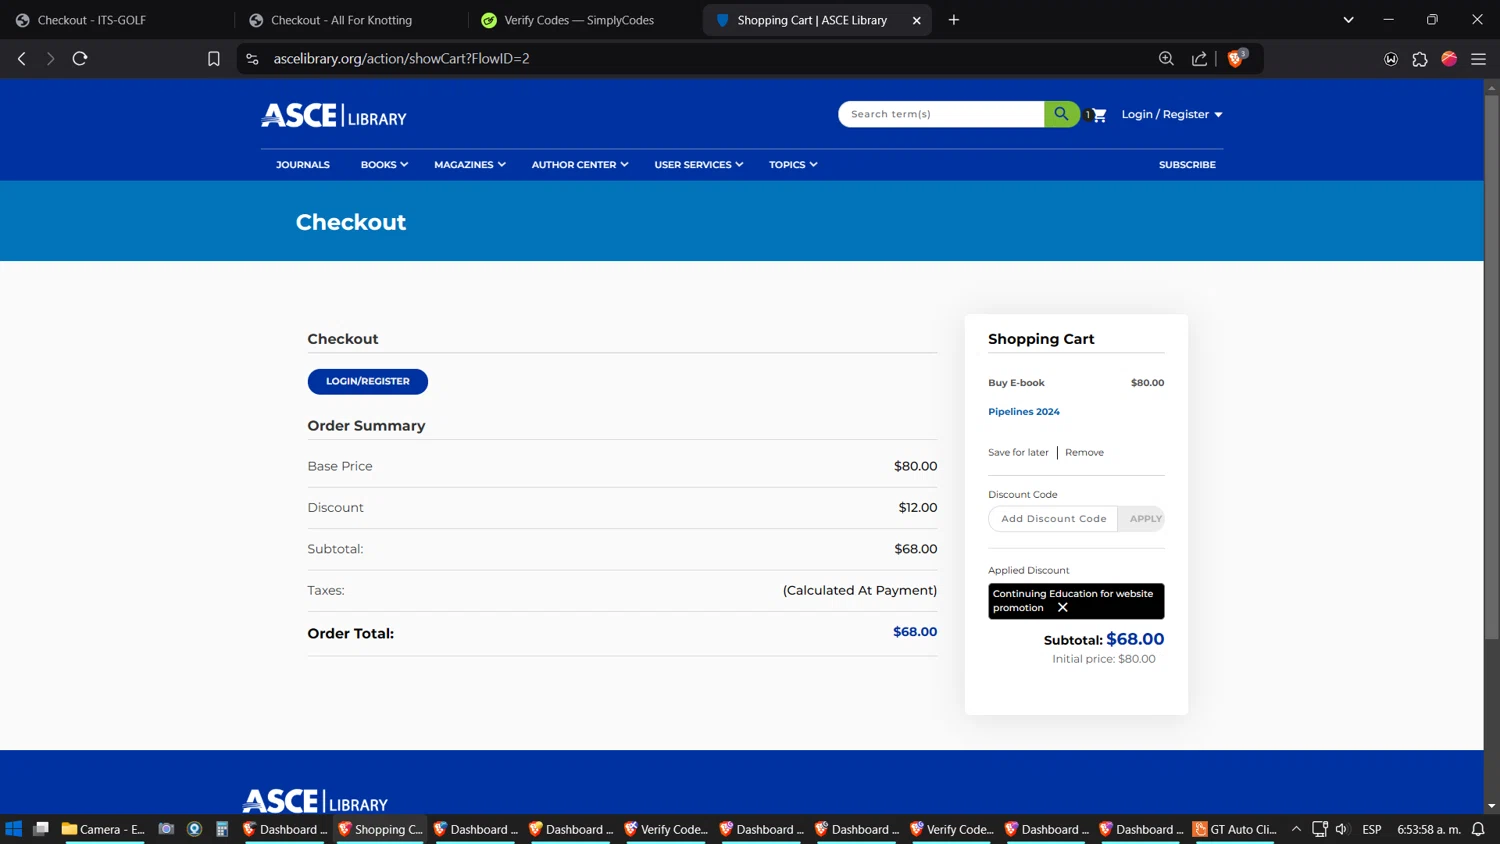Image resolution: width=1500 pixels, height=844 pixels.
Task: Switch to Verify Codes — SimplyCodes tab
Action: pyautogui.click(x=584, y=20)
